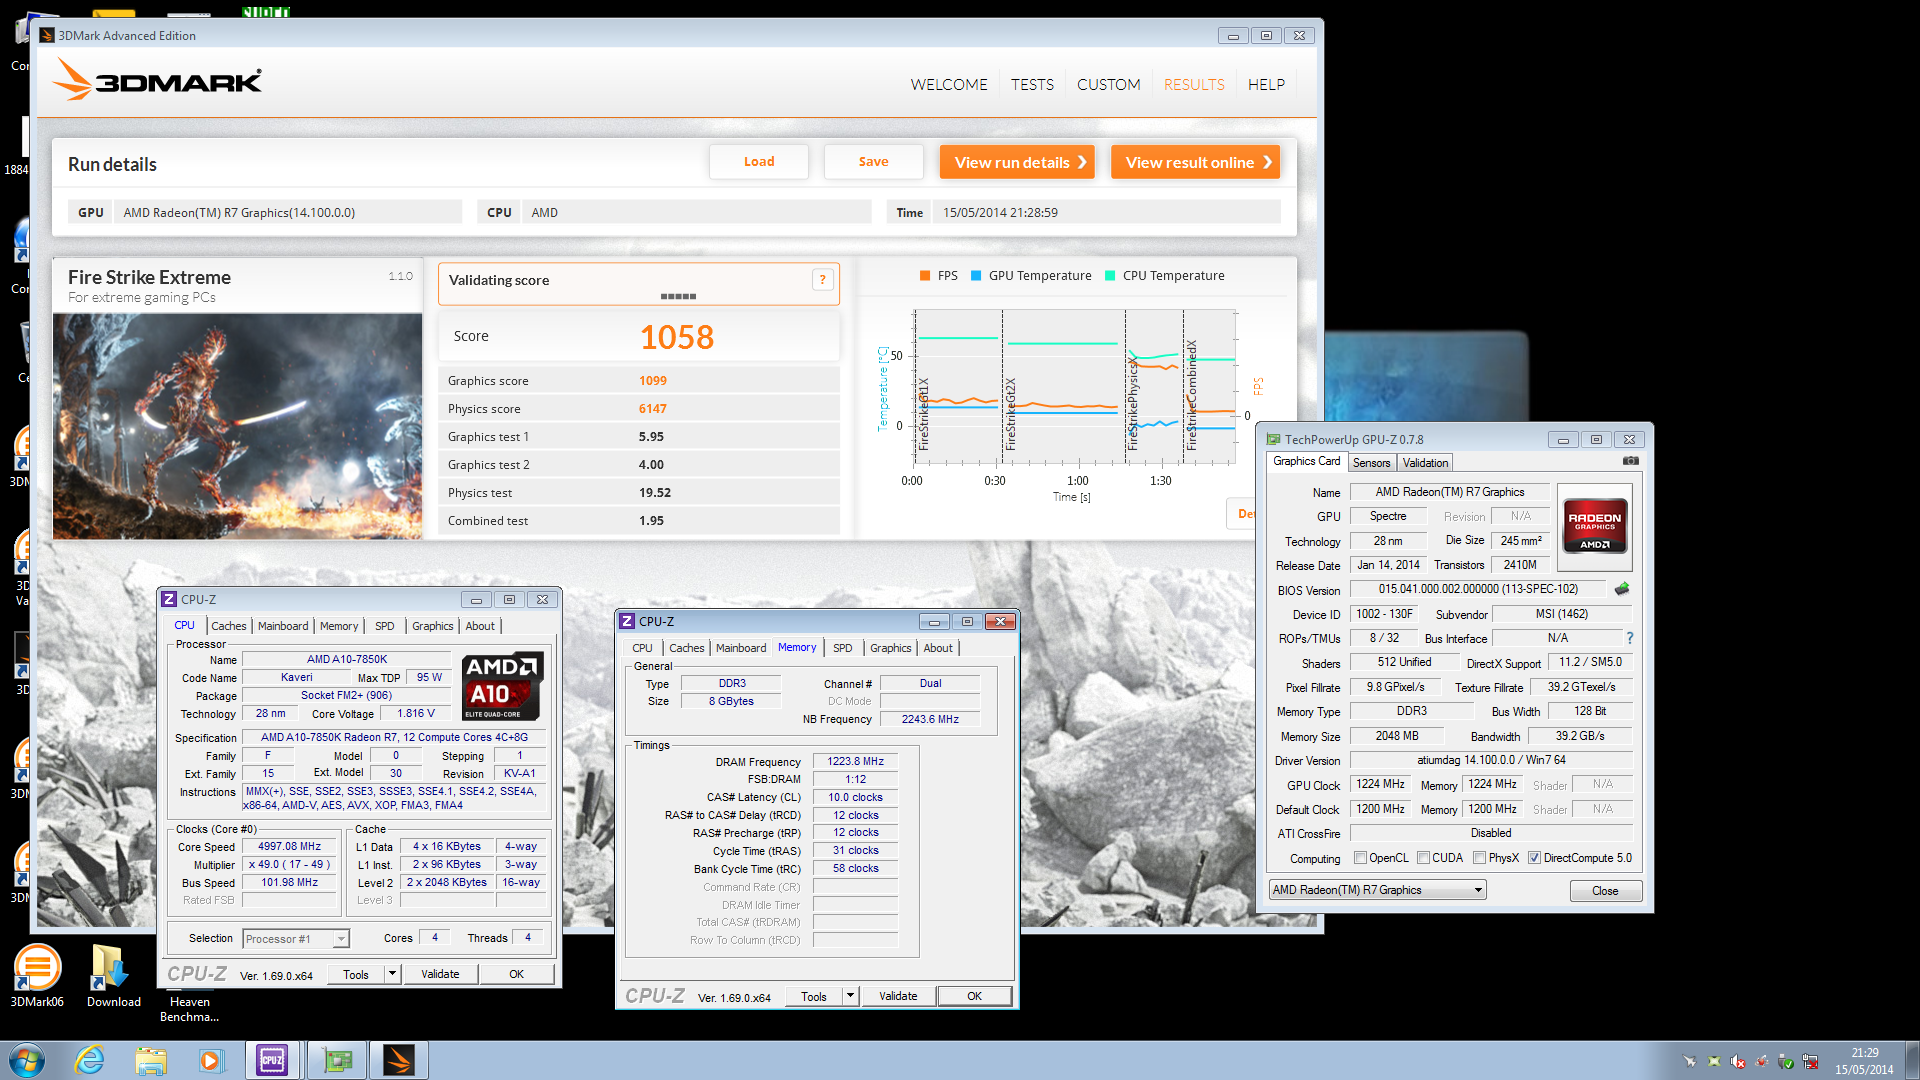Toggle FPS legend in the graph

pyautogui.click(x=938, y=276)
